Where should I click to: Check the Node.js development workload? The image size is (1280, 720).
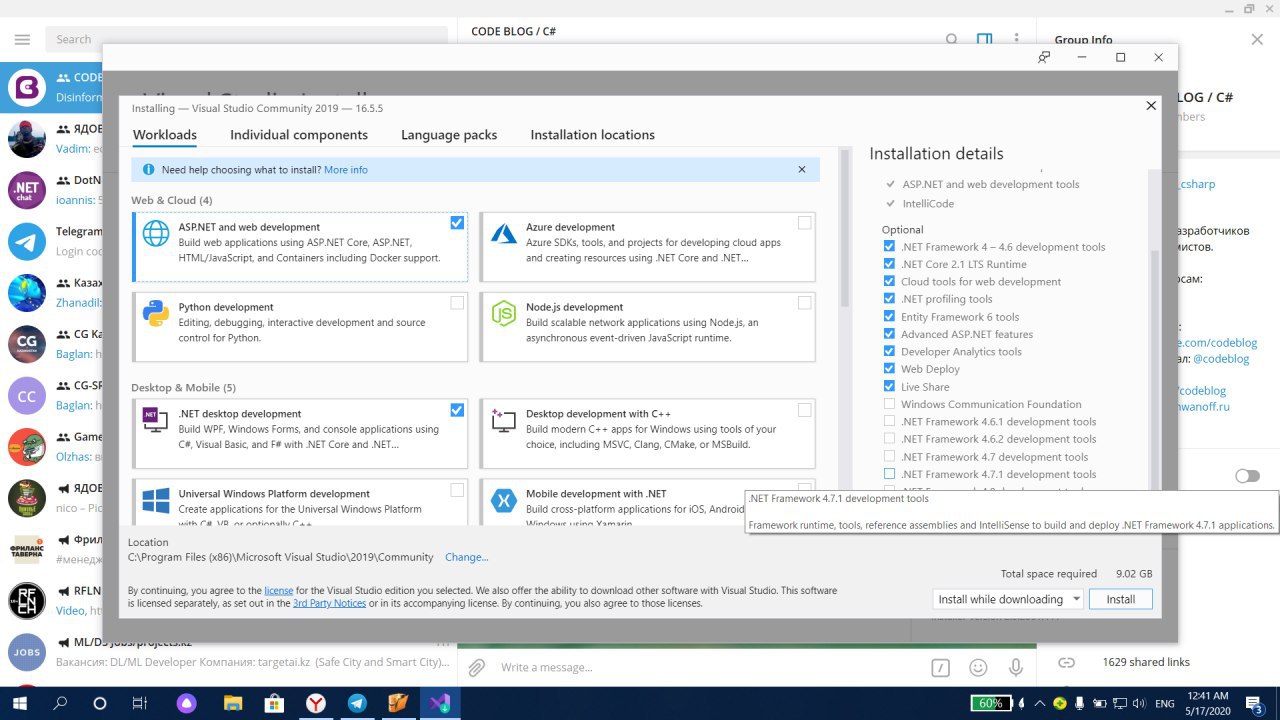[x=805, y=303]
